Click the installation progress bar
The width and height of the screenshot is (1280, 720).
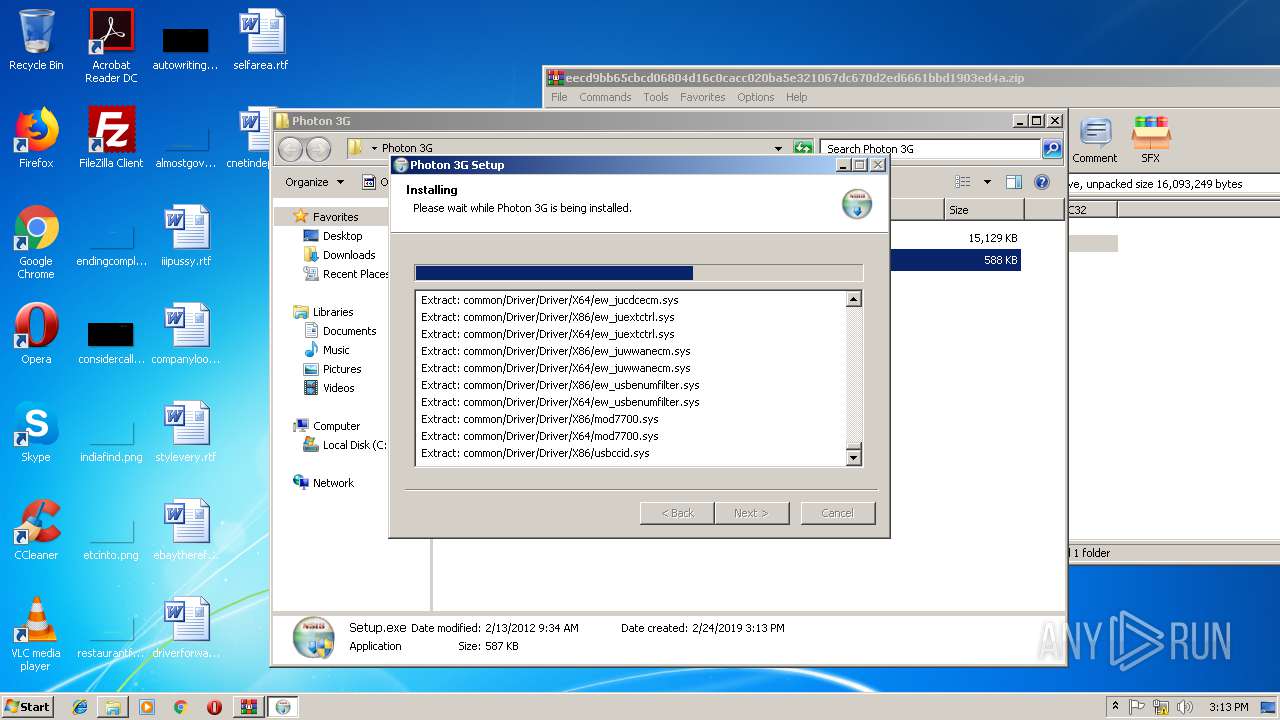(638, 273)
